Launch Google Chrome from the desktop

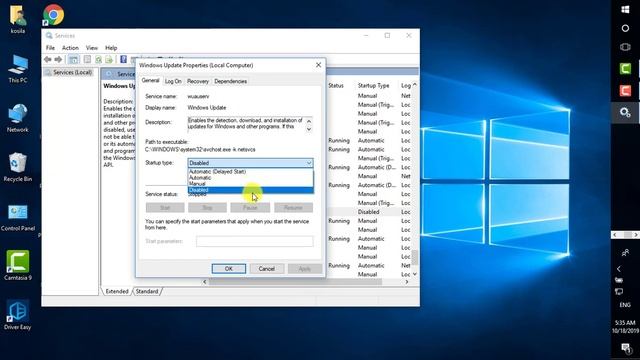tap(53, 15)
